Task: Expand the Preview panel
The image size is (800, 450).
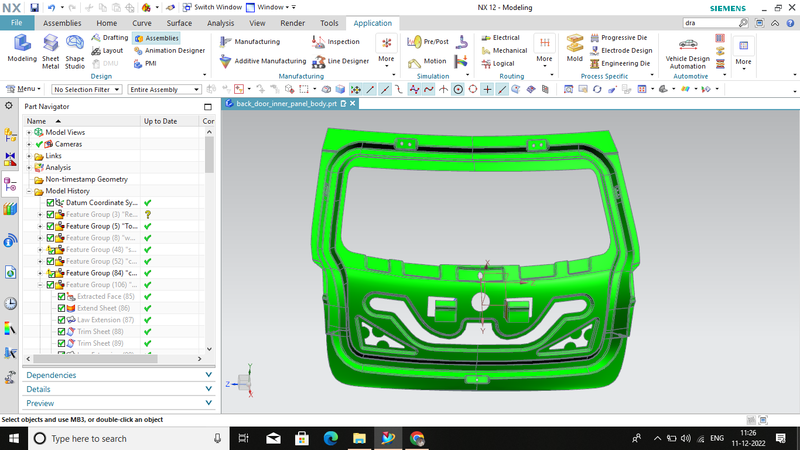Action: pyautogui.click(x=119, y=403)
